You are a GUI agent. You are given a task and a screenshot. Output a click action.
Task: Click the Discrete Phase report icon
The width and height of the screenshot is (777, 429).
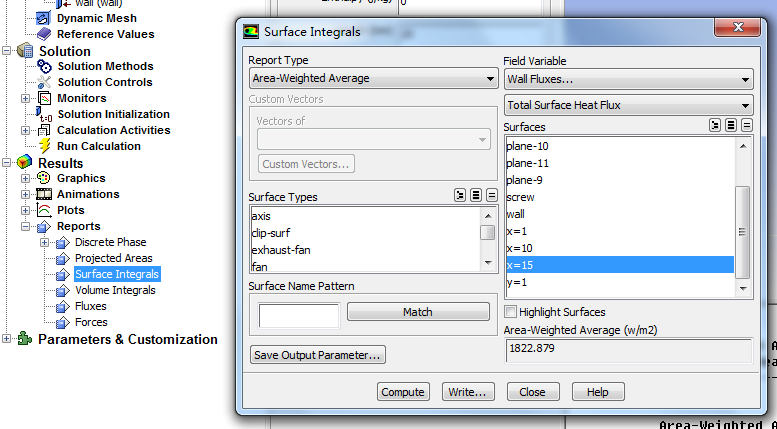62,242
